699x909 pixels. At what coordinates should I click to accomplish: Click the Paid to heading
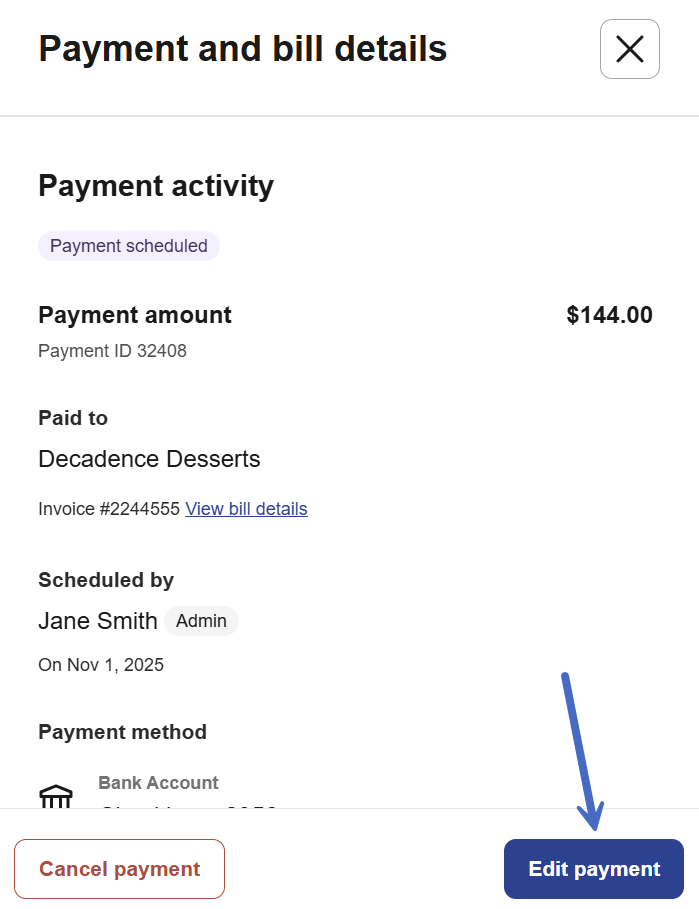click(x=73, y=418)
